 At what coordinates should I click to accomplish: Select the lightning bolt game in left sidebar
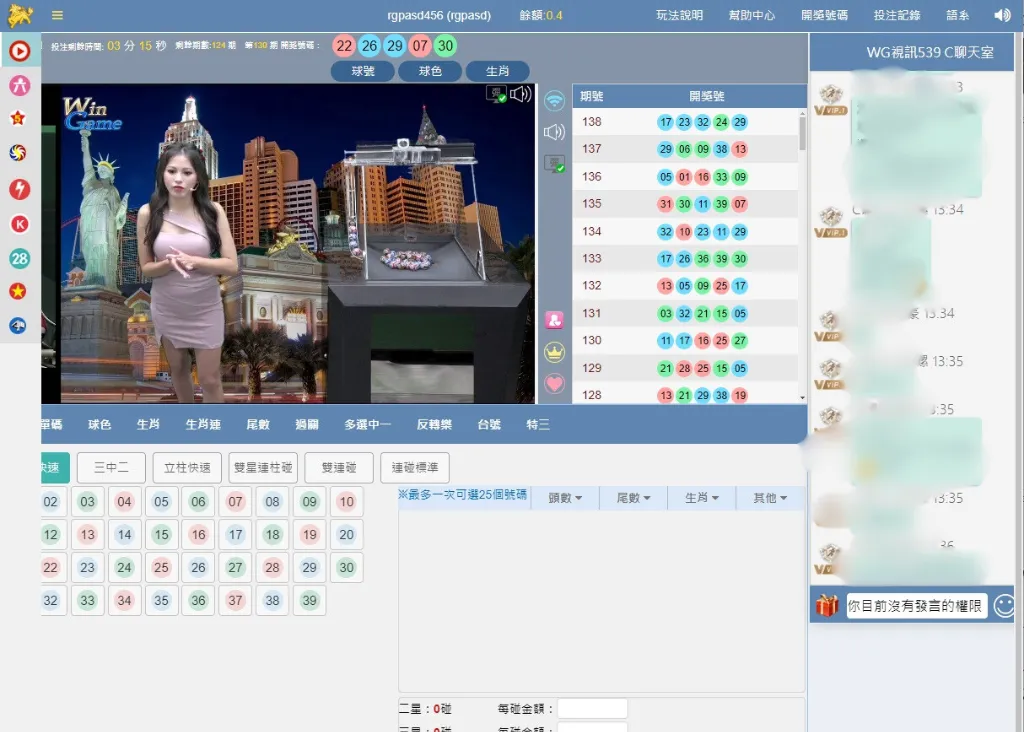[x=20, y=191]
